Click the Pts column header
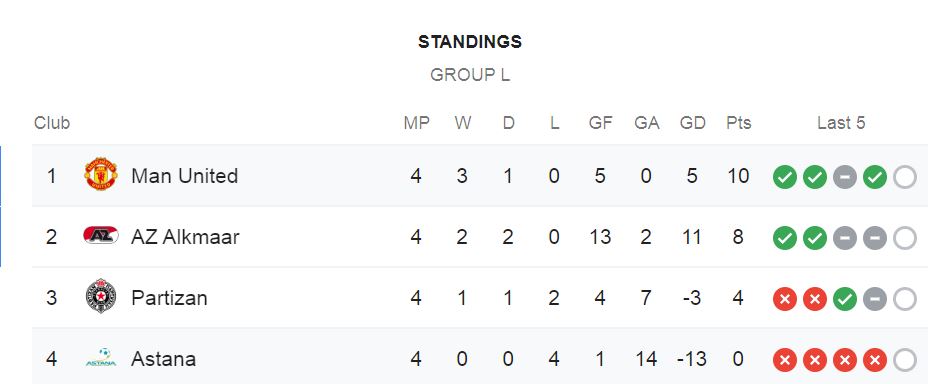The image size is (928, 384). point(739,122)
